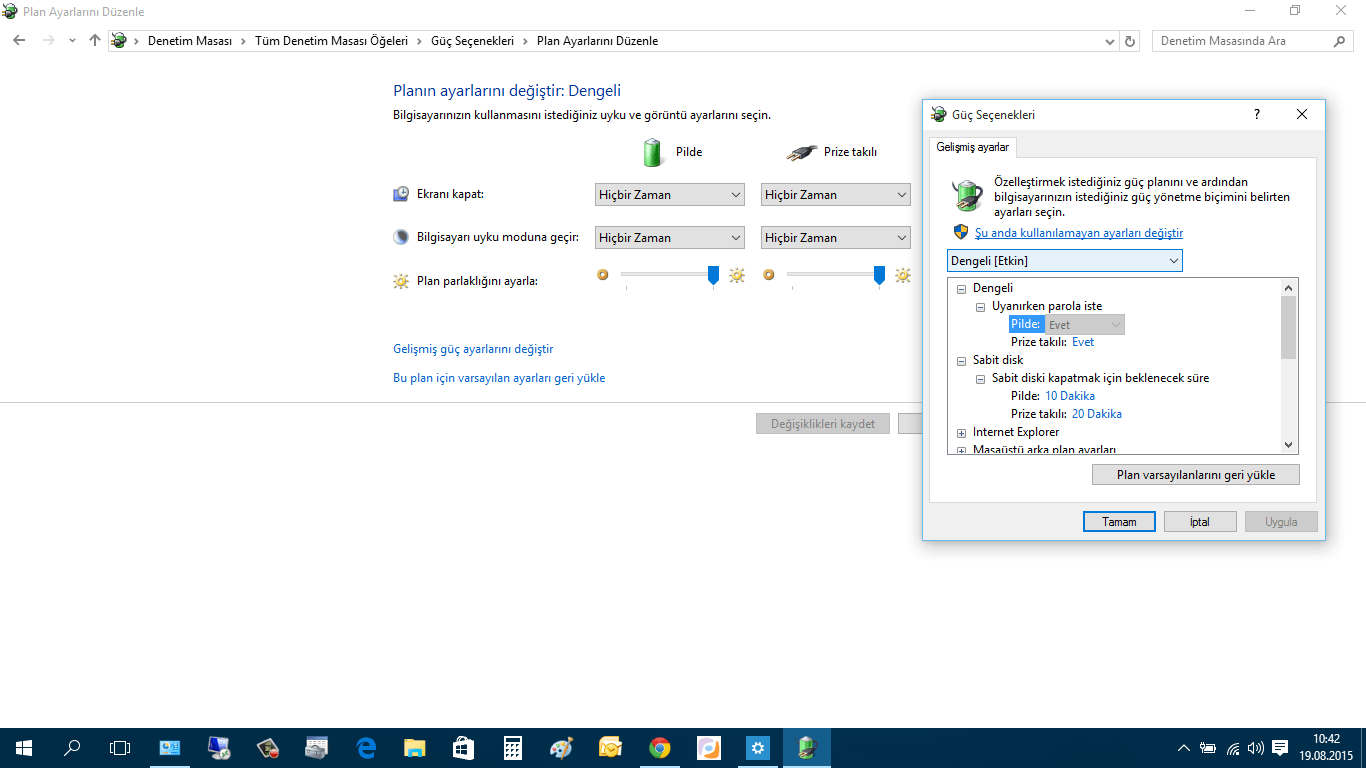This screenshot has width=1366, height=768.
Task: Collapse the Dengeli tree node
Action: pos(962,288)
